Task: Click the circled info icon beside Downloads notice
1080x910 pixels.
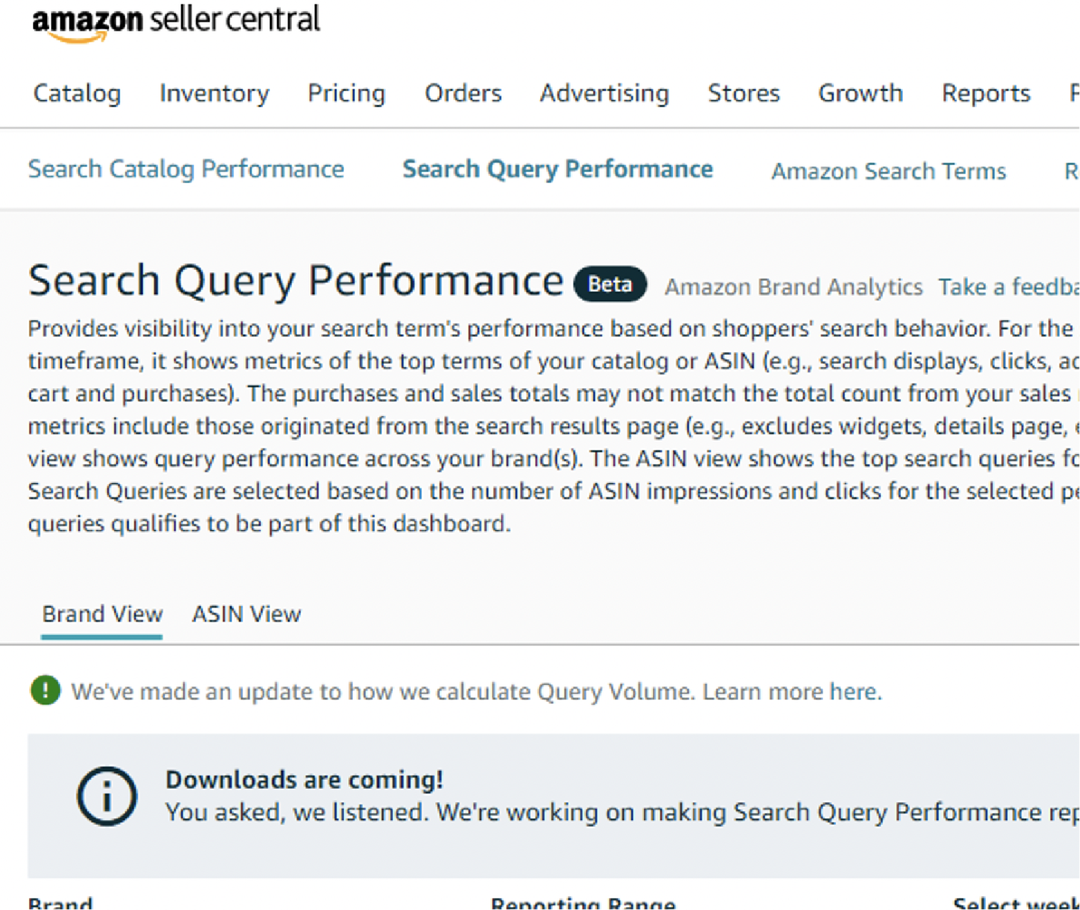Action: tap(106, 796)
